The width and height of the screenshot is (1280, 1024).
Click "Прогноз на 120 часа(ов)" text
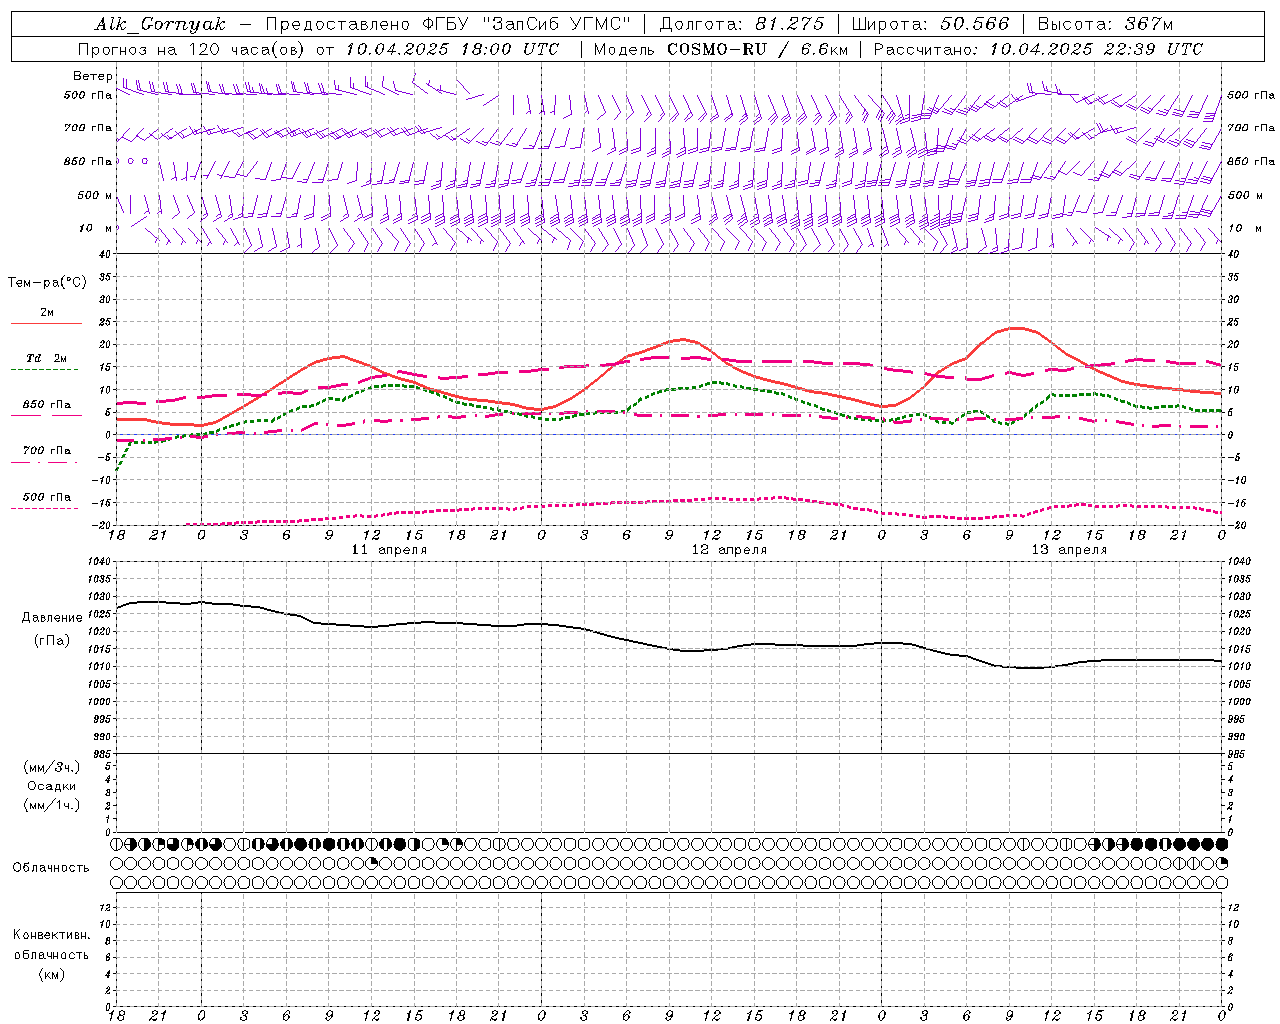[x=192, y=49]
